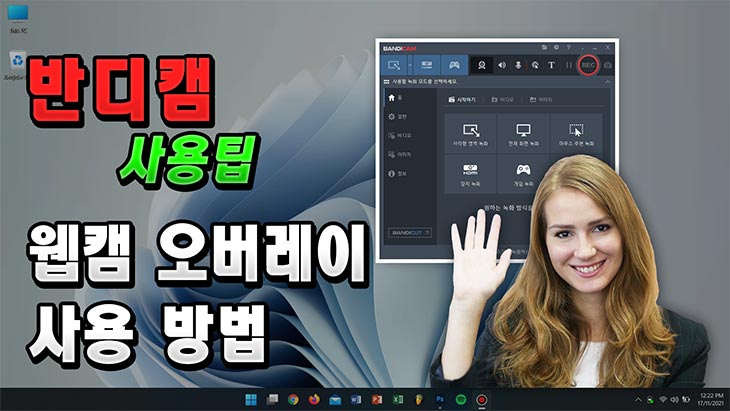Screen dimensions: 730x411
Task: Click the BANDICUT link button
Action: [x=409, y=232]
